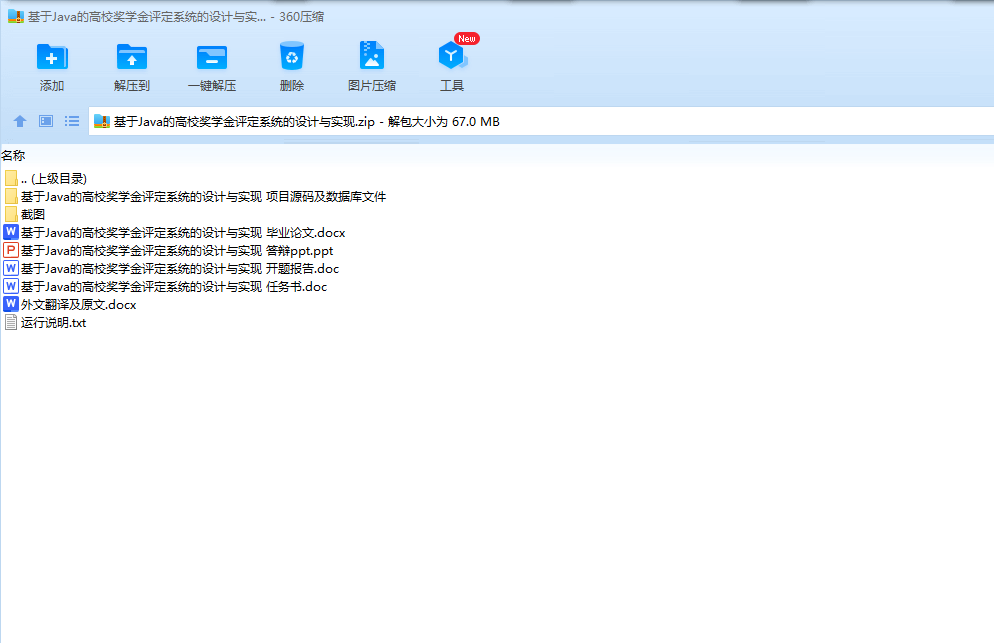Viewport: 994px width, 643px height.
Task: Click the New badge on 工具 icon
Action: coord(467,39)
